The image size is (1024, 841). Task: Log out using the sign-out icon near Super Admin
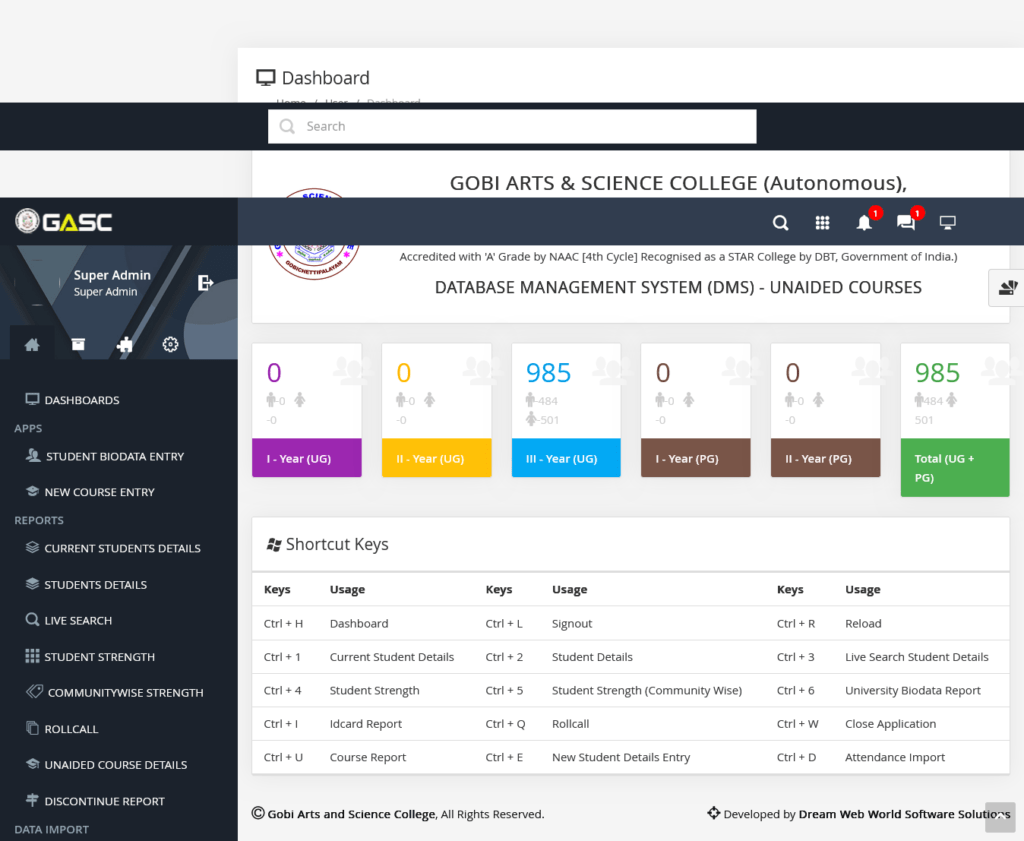click(206, 282)
